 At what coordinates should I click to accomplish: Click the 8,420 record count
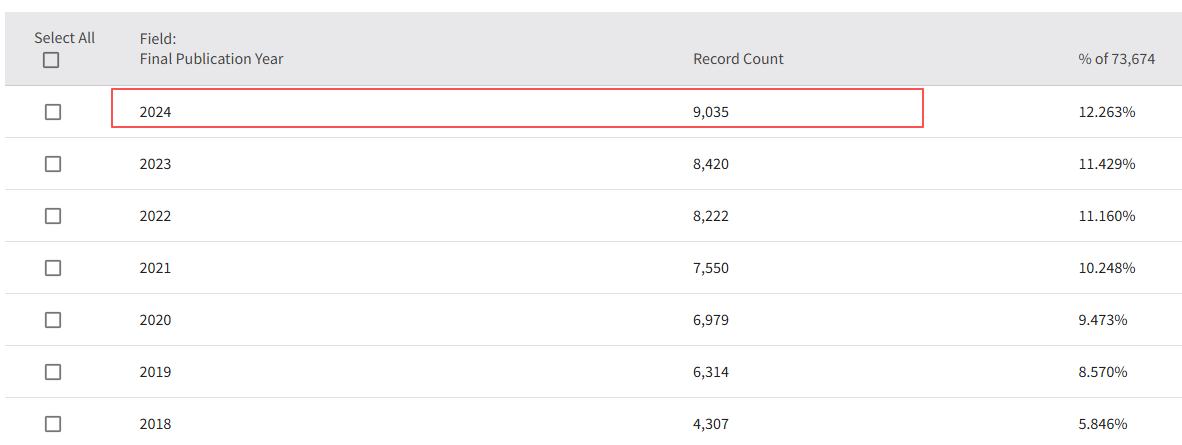click(x=711, y=164)
